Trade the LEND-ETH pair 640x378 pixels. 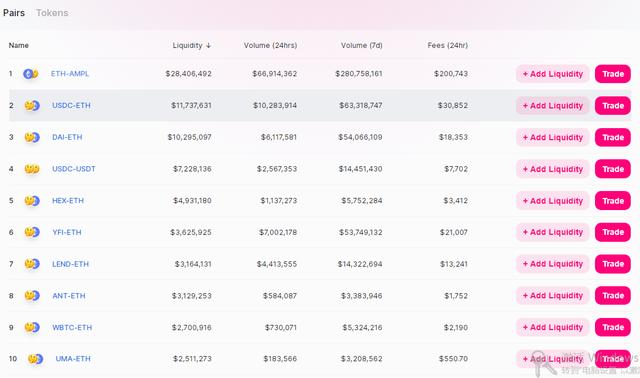click(613, 264)
